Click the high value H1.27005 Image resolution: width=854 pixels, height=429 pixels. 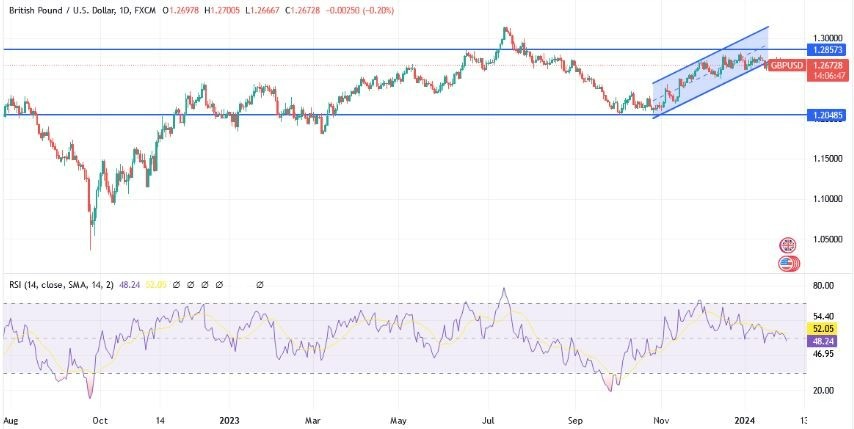[x=224, y=11]
